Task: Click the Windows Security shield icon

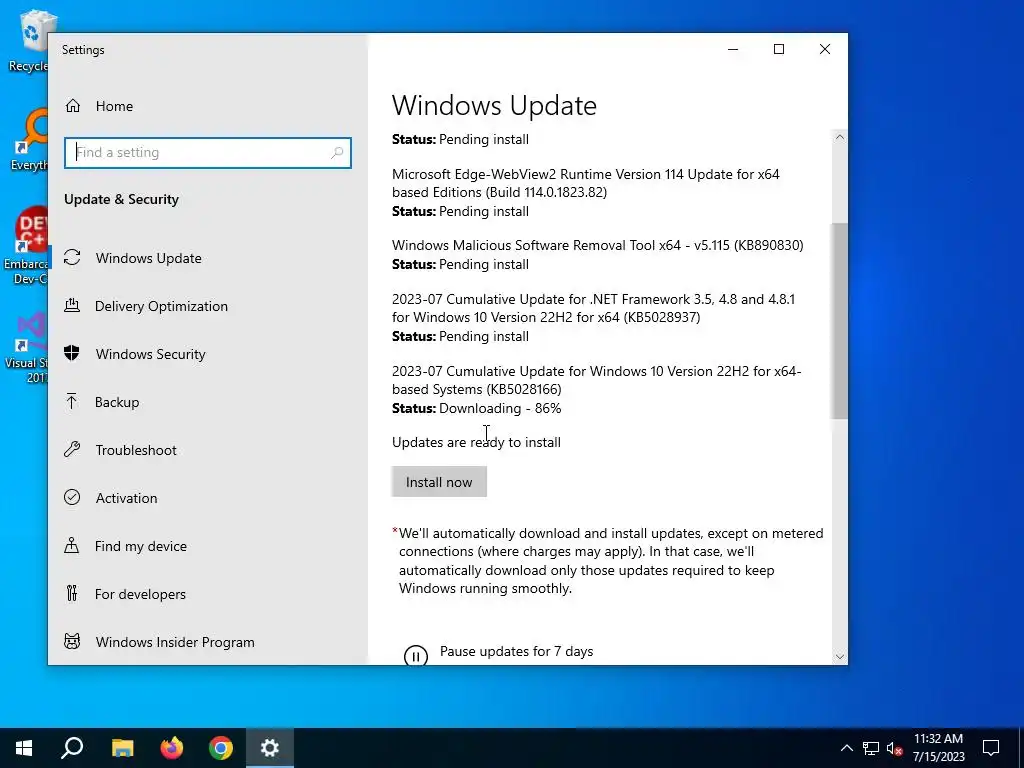Action: 72,353
